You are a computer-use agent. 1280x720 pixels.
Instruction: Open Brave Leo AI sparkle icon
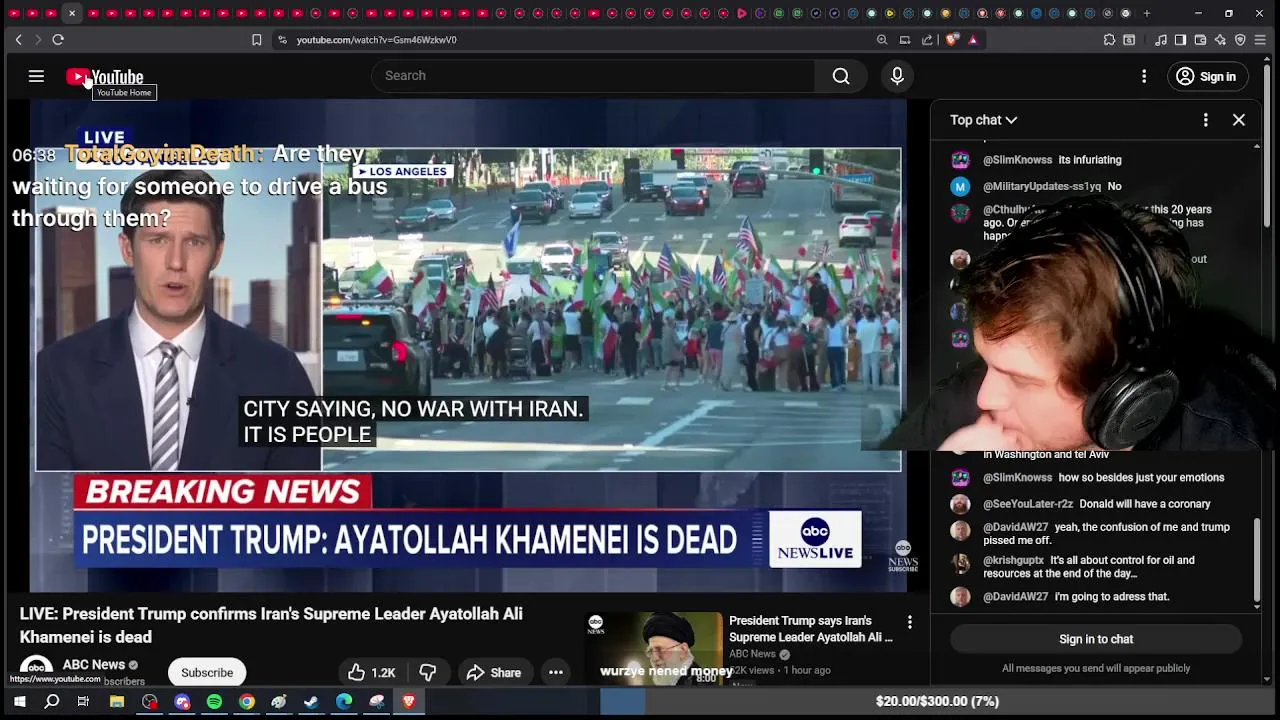[1220, 40]
